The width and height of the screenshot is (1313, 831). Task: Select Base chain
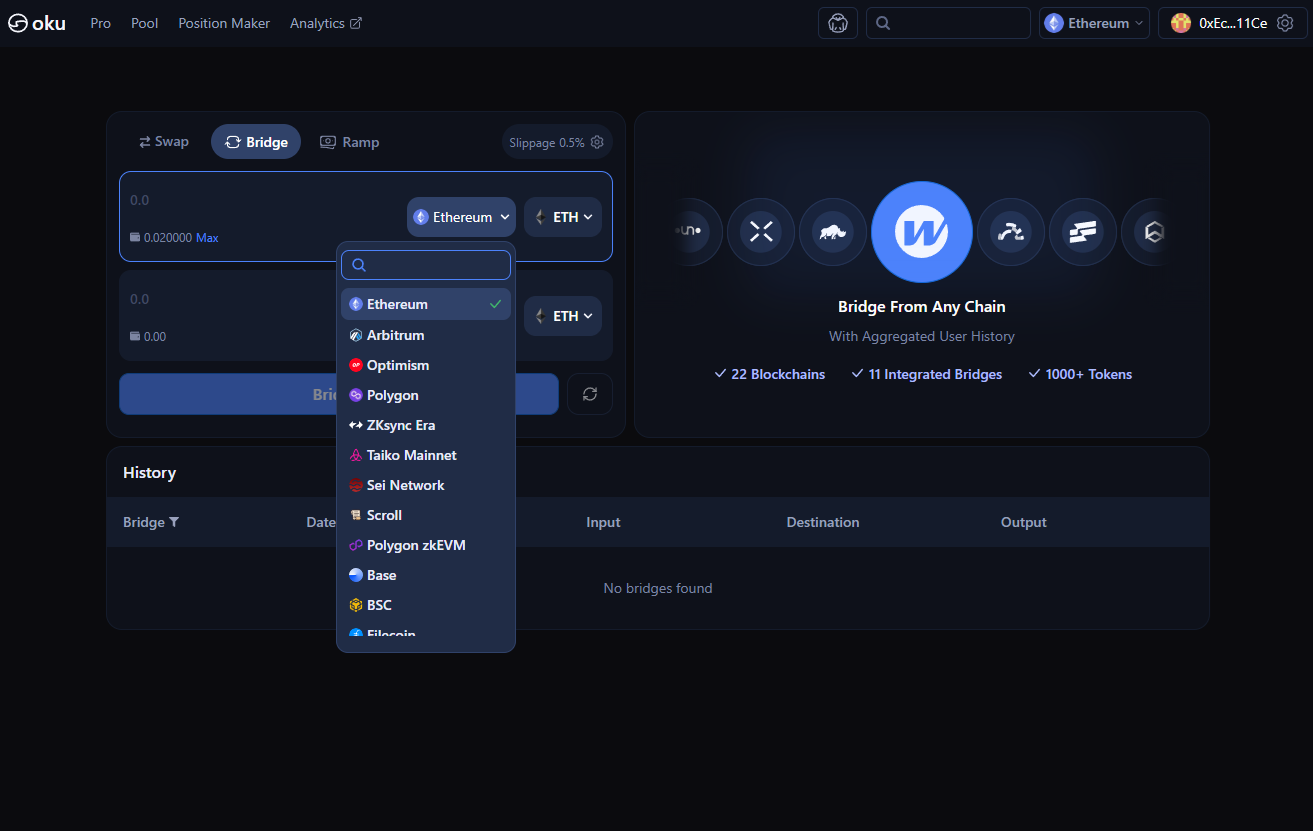point(426,575)
